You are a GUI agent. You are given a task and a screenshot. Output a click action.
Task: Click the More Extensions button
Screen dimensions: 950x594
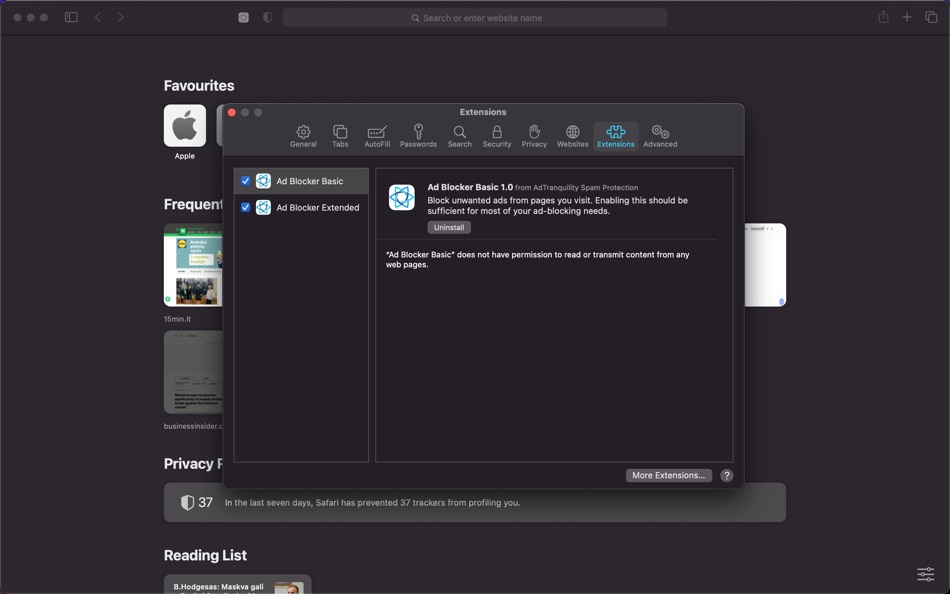(x=668, y=475)
